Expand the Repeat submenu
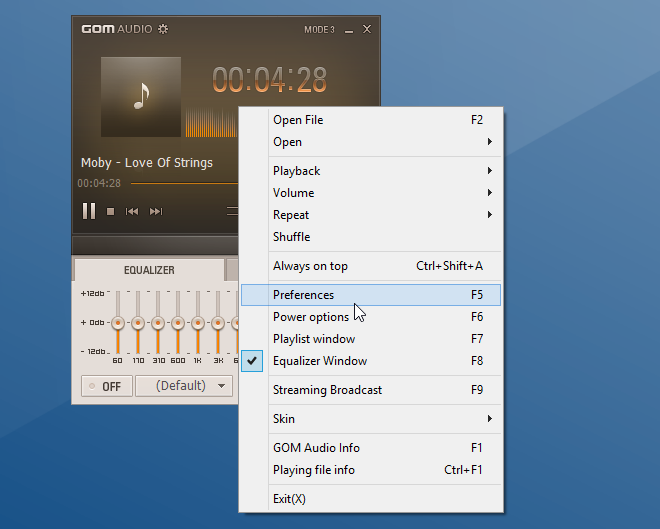 pos(371,215)
